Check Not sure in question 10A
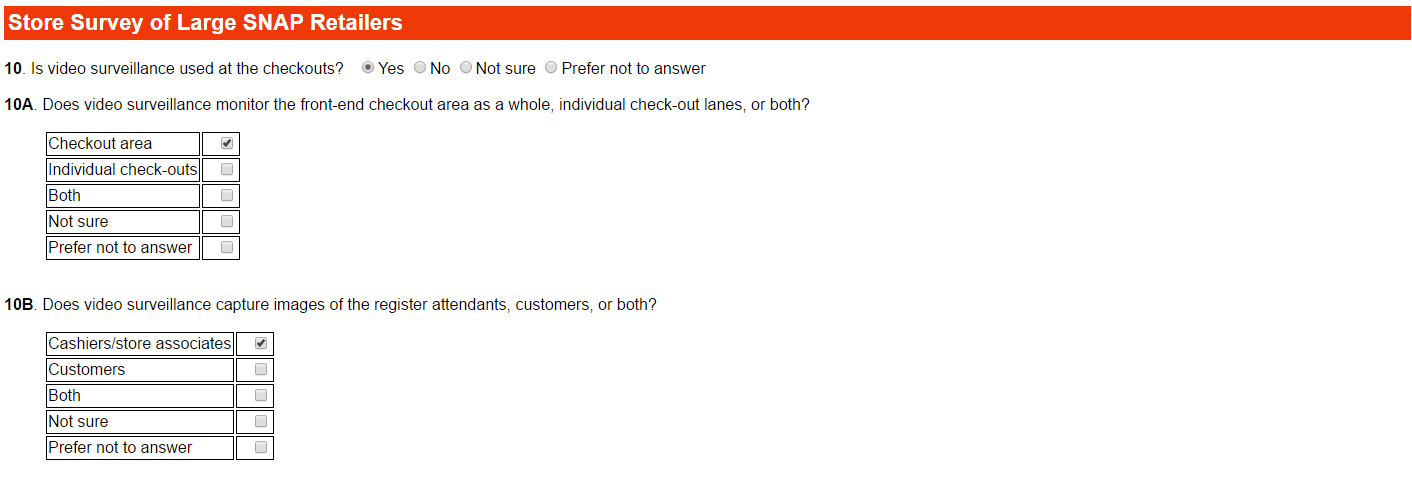Image resolution: width=1412 pixels, height=490 pixels. tap(227, 221)
